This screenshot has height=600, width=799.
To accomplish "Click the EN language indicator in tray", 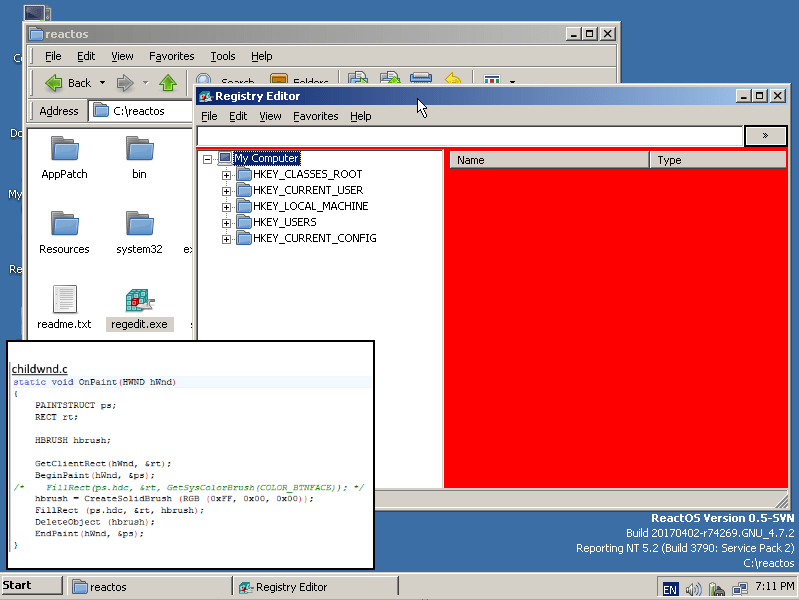I will pyautogui.click(x=670, y=589).
